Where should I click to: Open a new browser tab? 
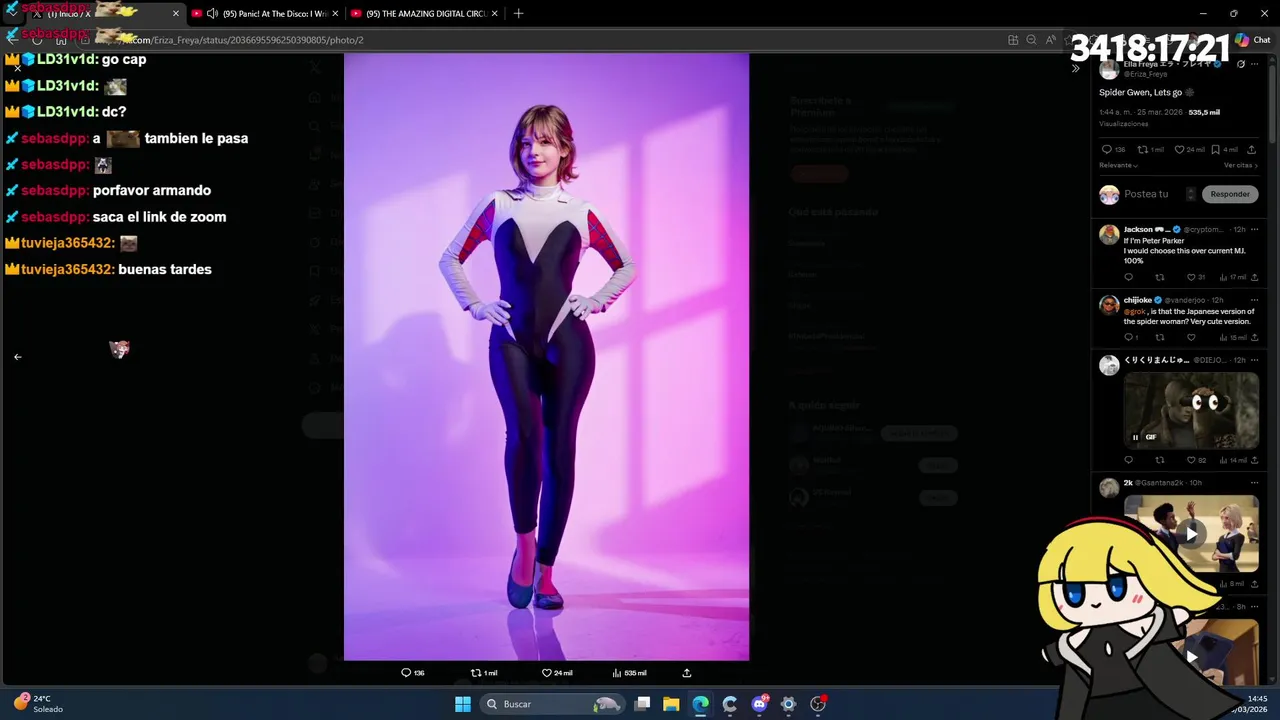tap(518, 13)
